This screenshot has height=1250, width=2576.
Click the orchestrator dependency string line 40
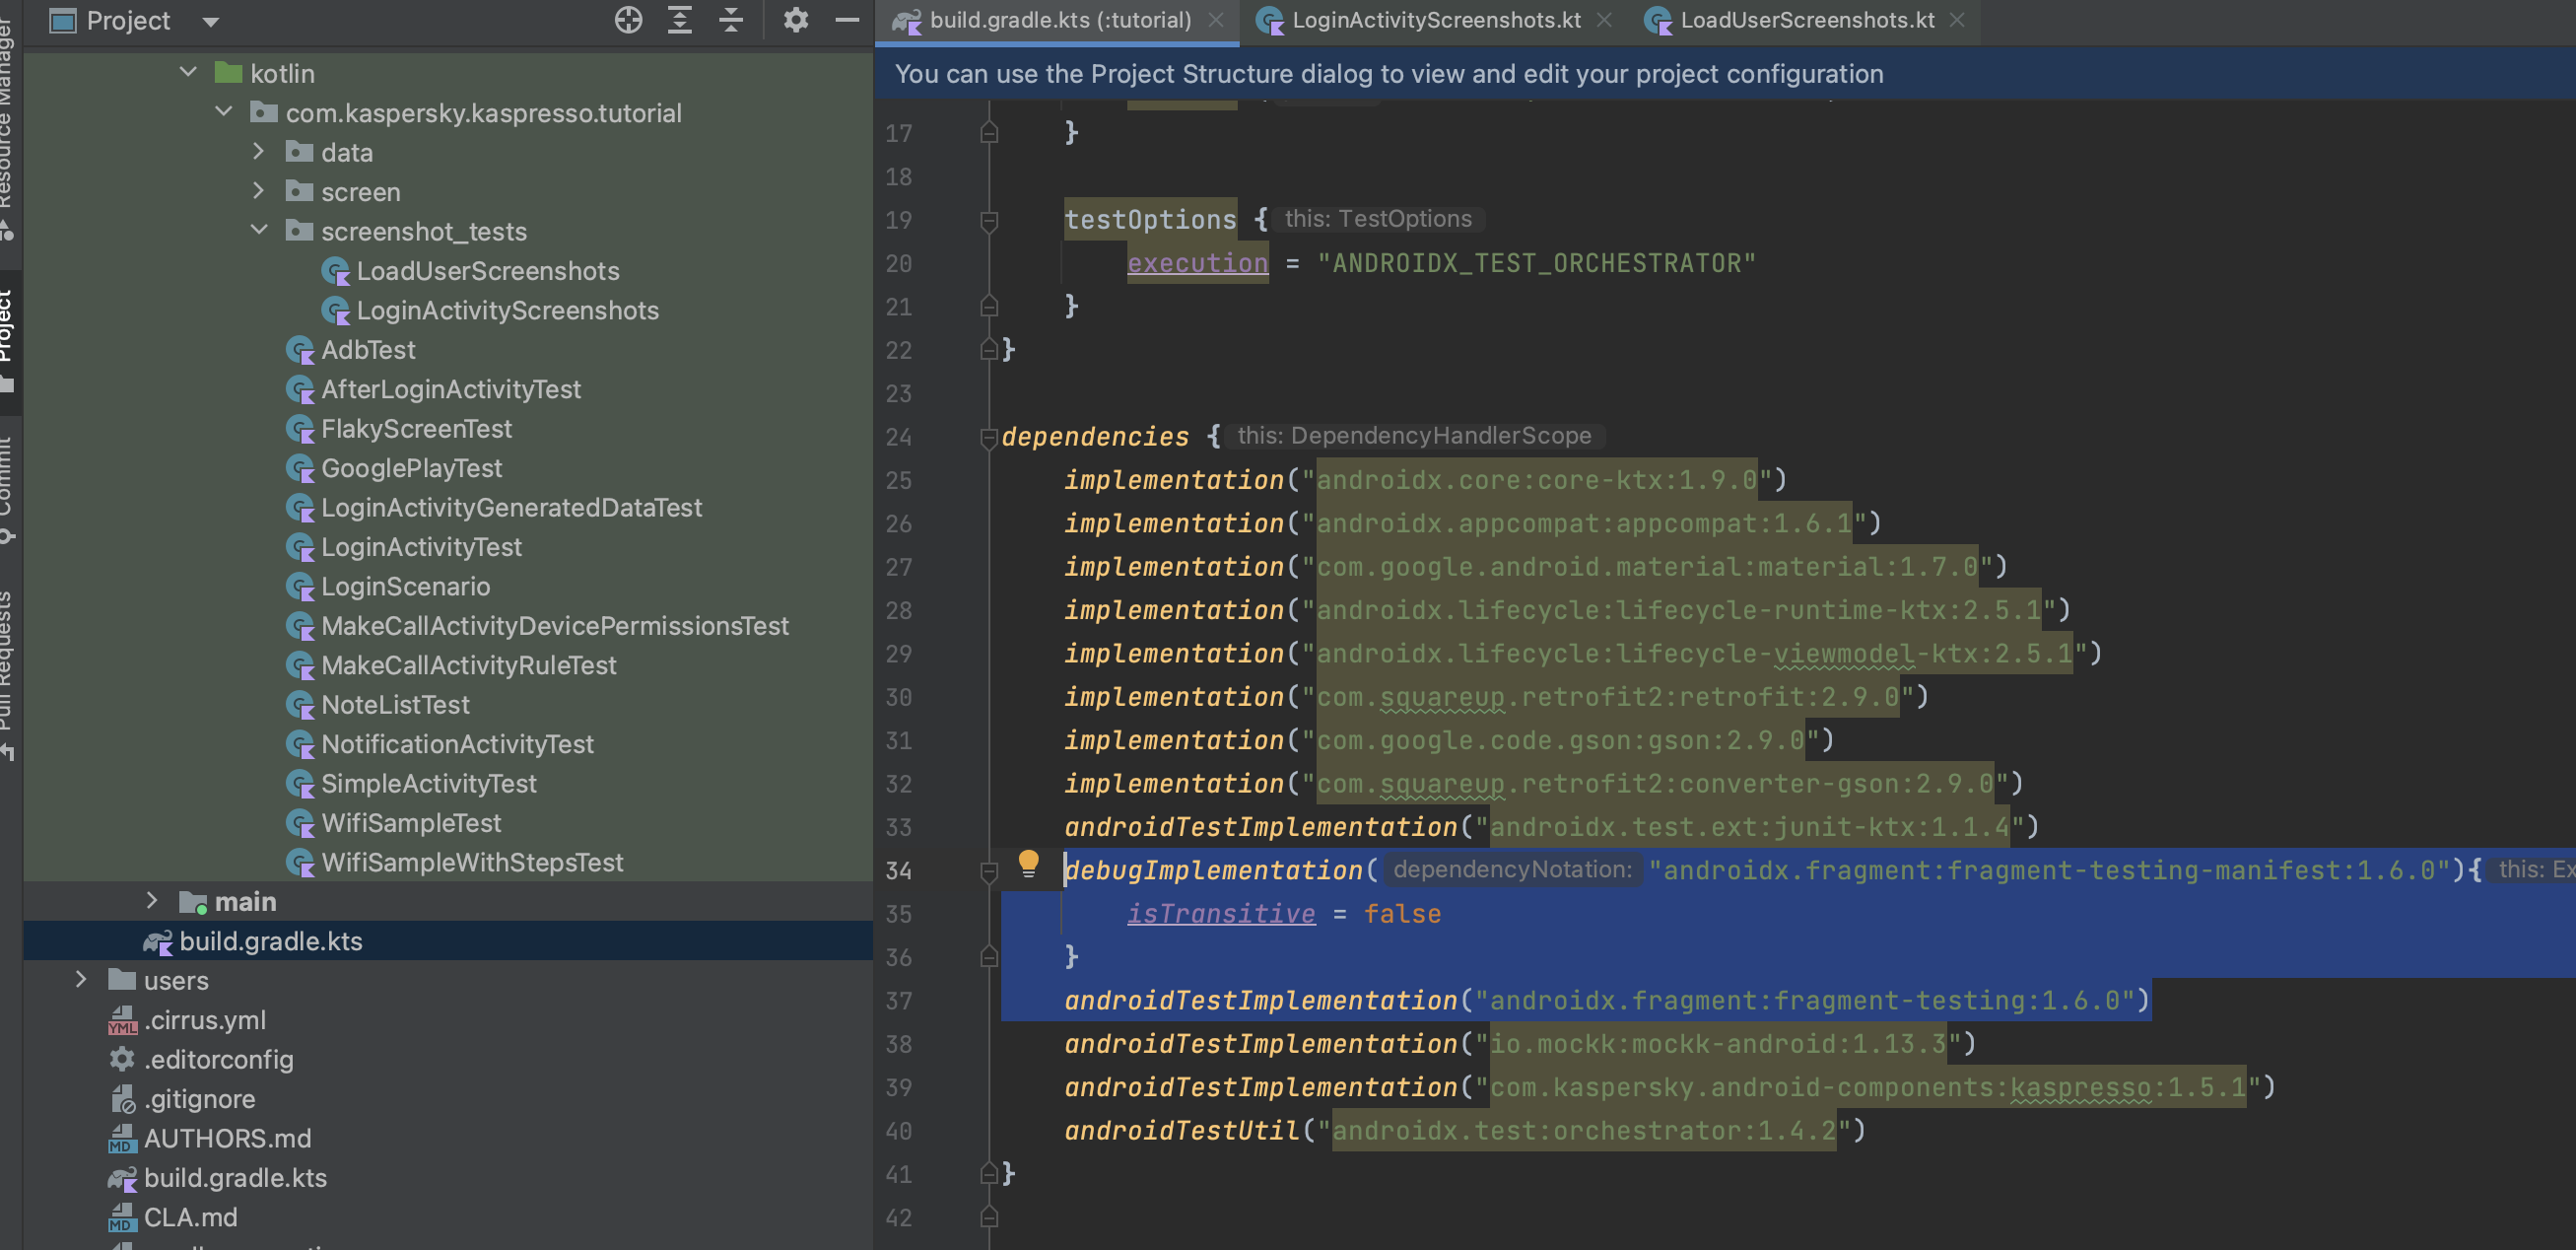(1584, 1131)
